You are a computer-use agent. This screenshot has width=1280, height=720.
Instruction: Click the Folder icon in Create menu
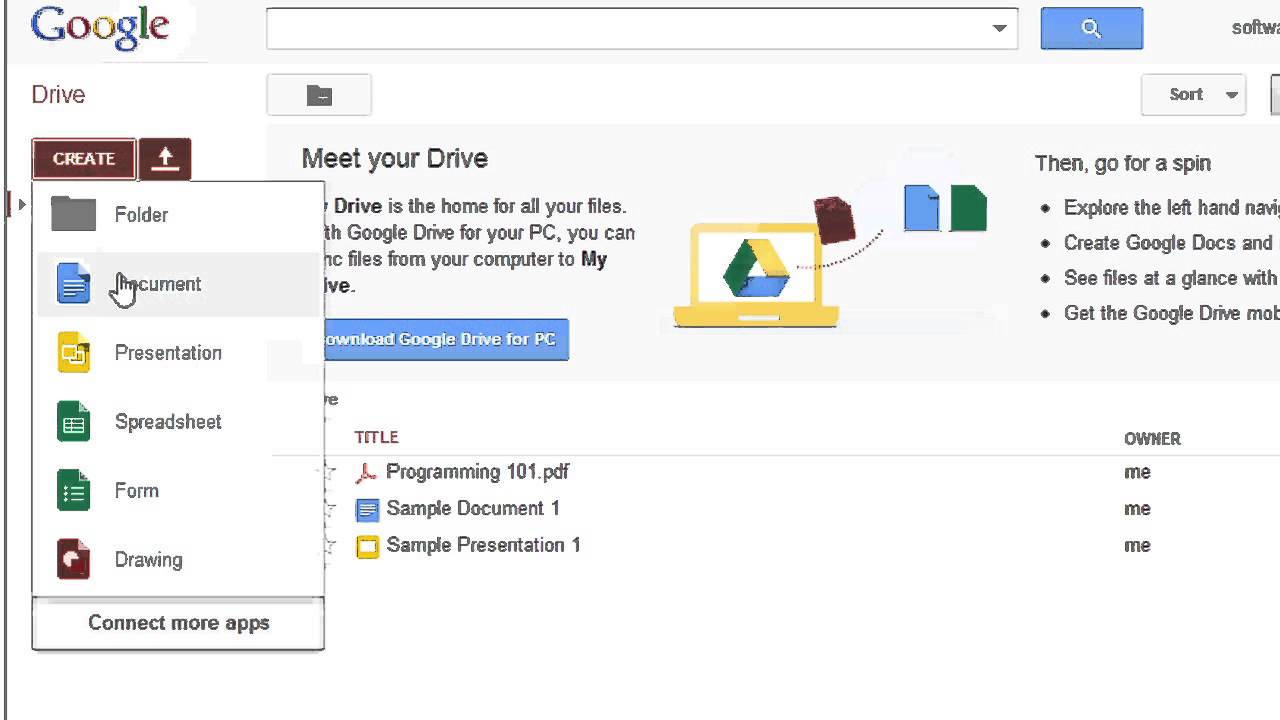(x=74, y=214)
